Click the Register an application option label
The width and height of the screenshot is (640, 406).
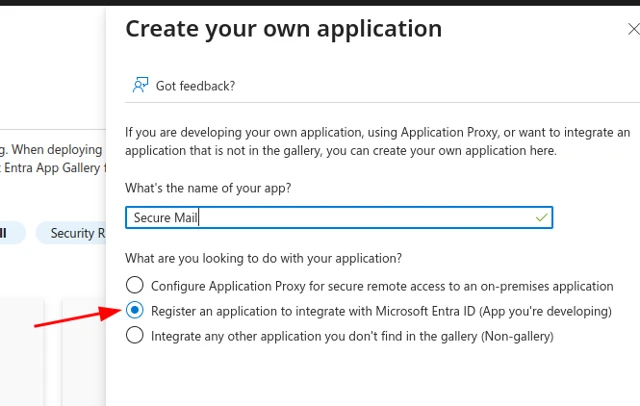(381, 311)
